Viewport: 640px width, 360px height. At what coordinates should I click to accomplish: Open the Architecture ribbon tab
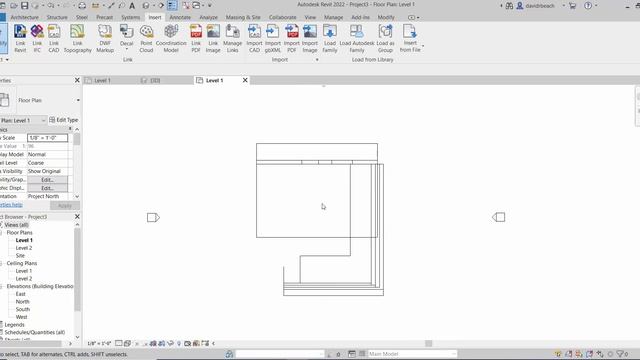pos(24,18)
